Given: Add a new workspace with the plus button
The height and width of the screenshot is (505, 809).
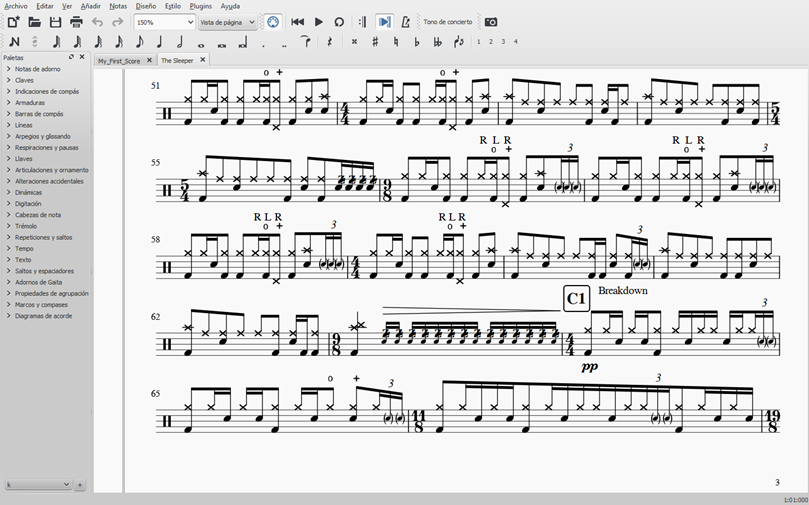Looking at the screenshot, I should coord(80,484).
